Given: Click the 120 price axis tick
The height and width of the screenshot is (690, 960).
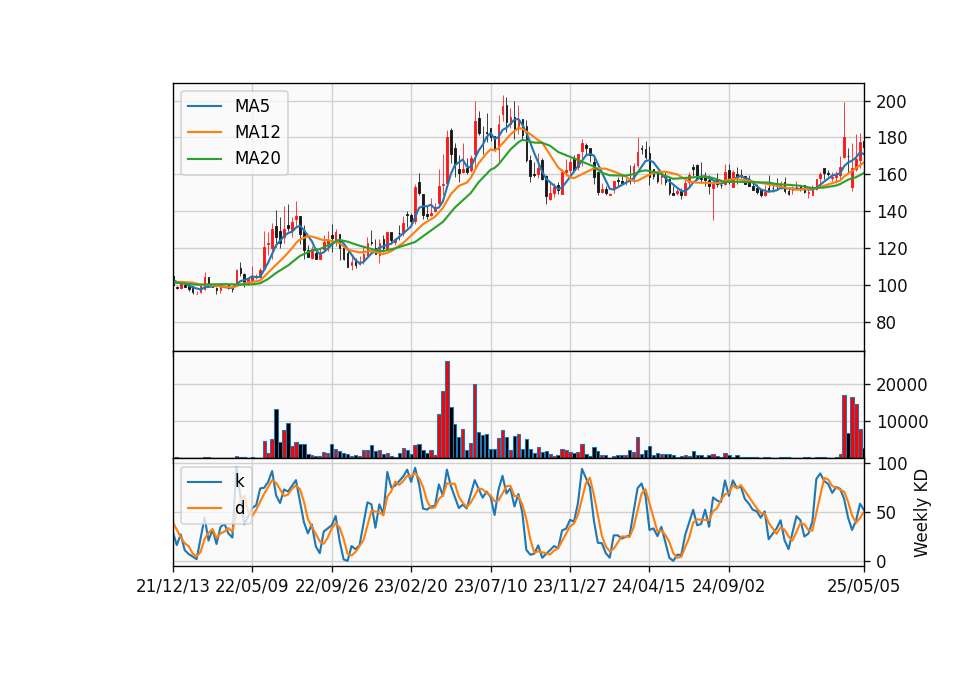Looking at the screenshot, I should coord(891,249).
